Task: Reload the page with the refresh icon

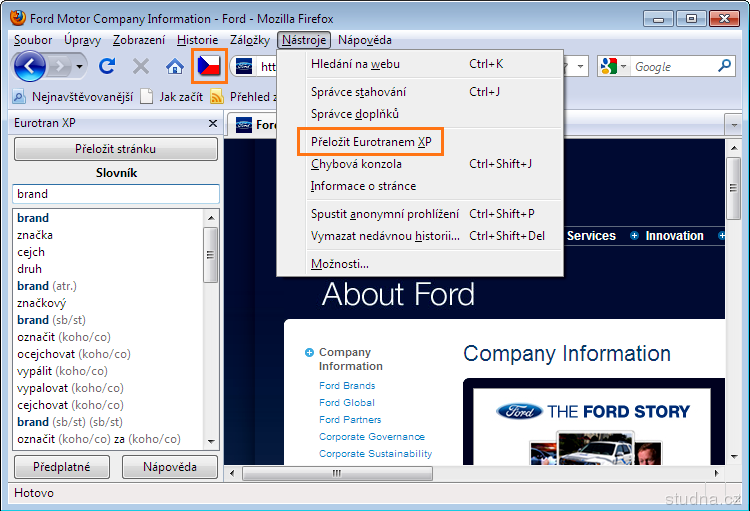Action: (107, 66)
